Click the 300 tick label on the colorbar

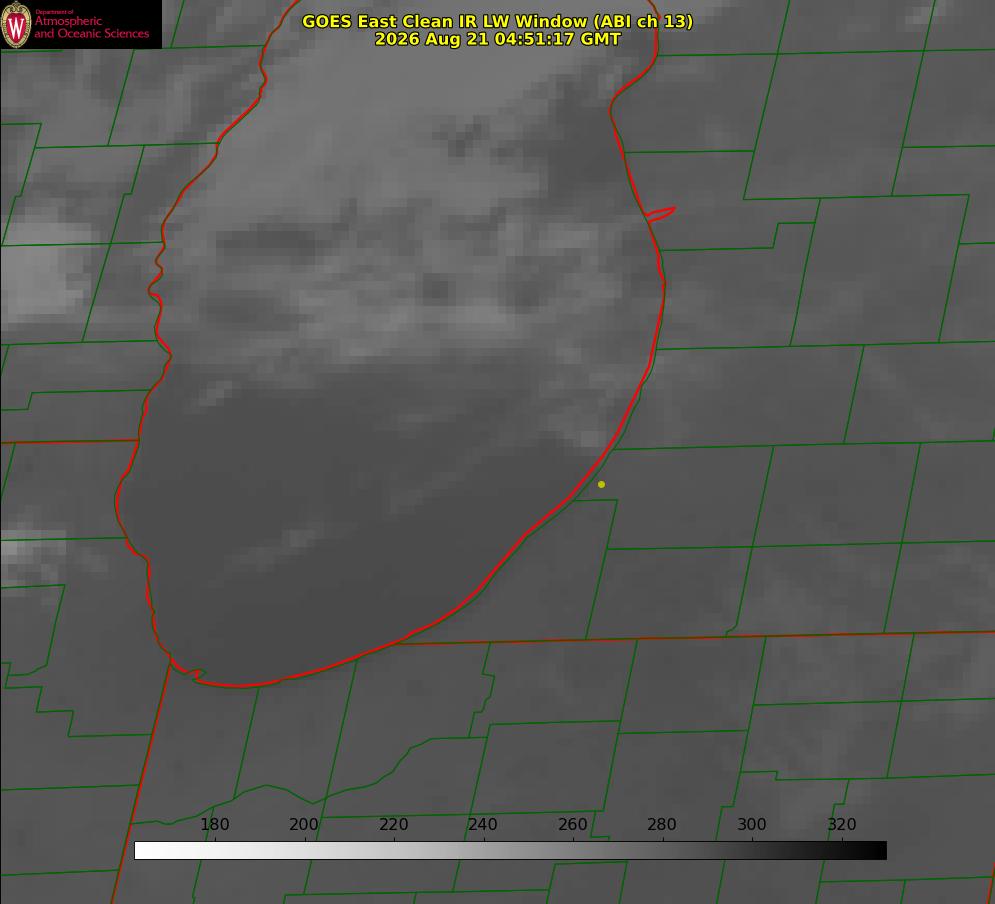coord(752,824)
